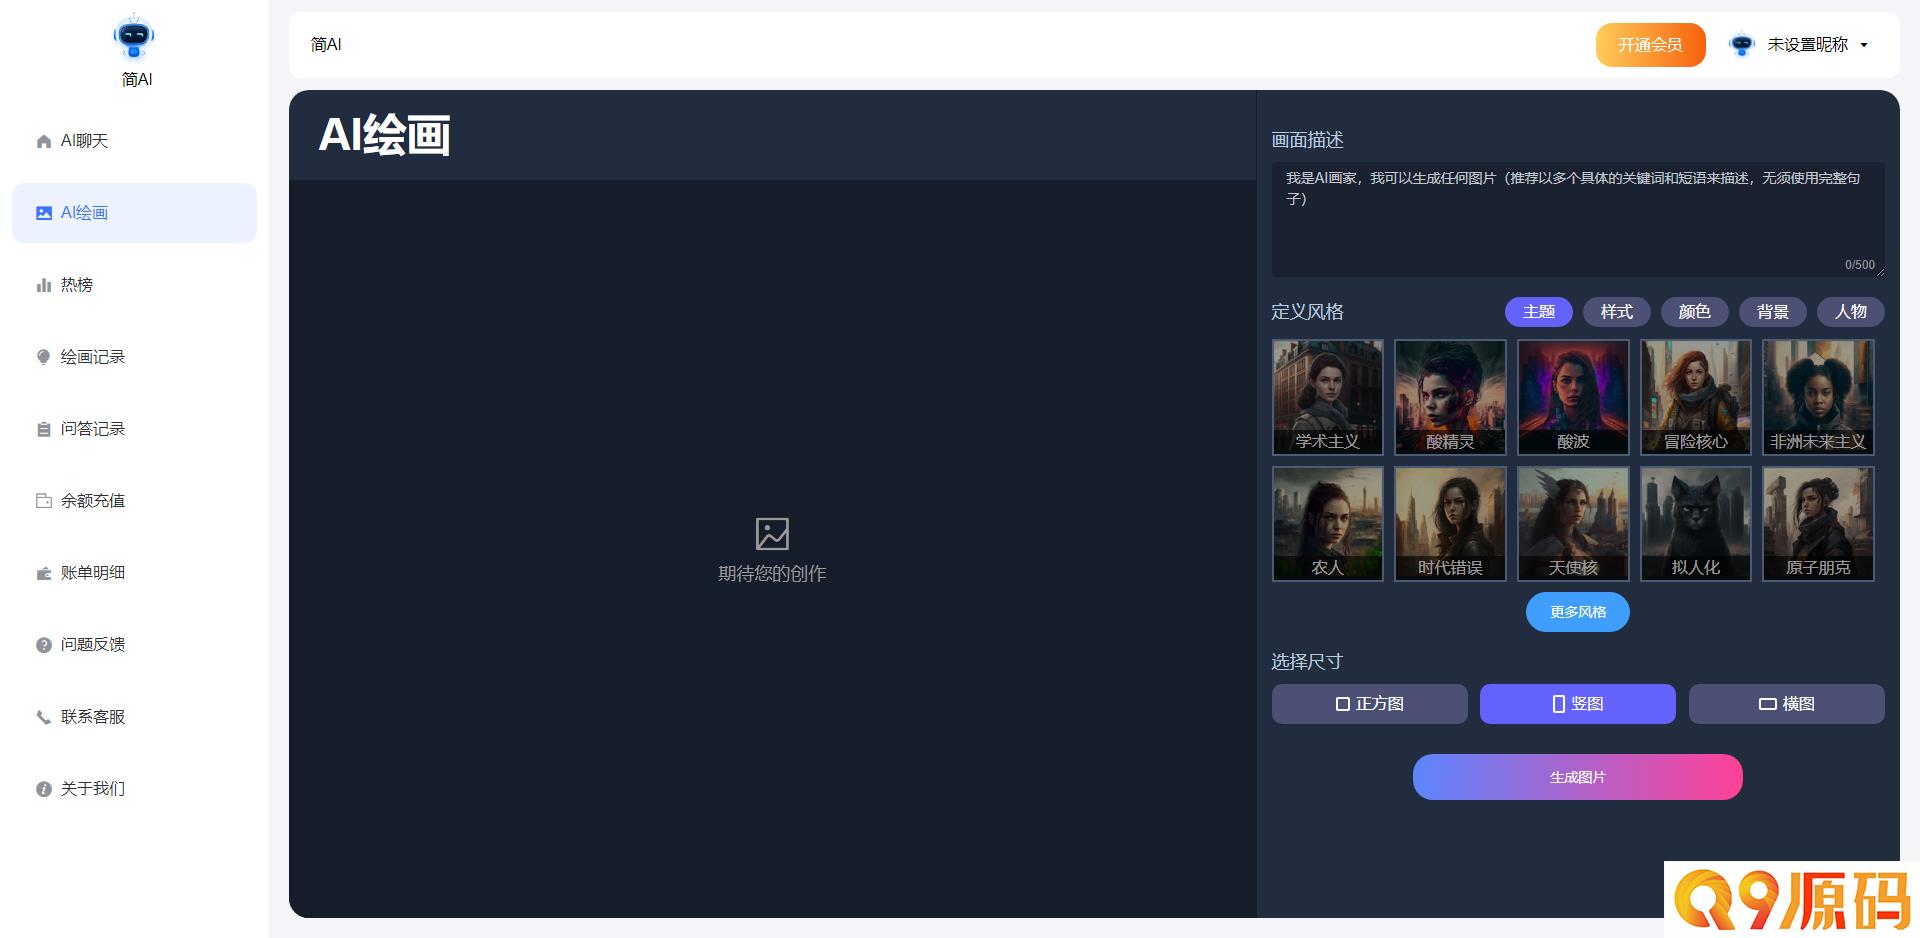This screenshot has height=938, width=1920.
Task: Click the 生成图片 button
Action: (1578, 777)
